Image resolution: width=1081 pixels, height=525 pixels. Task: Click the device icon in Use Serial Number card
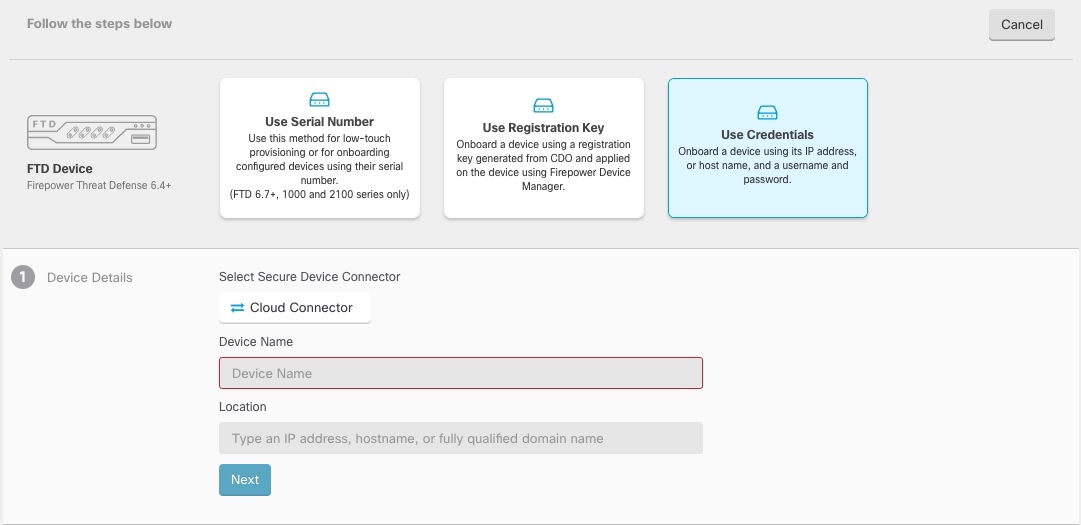[319, 100]
